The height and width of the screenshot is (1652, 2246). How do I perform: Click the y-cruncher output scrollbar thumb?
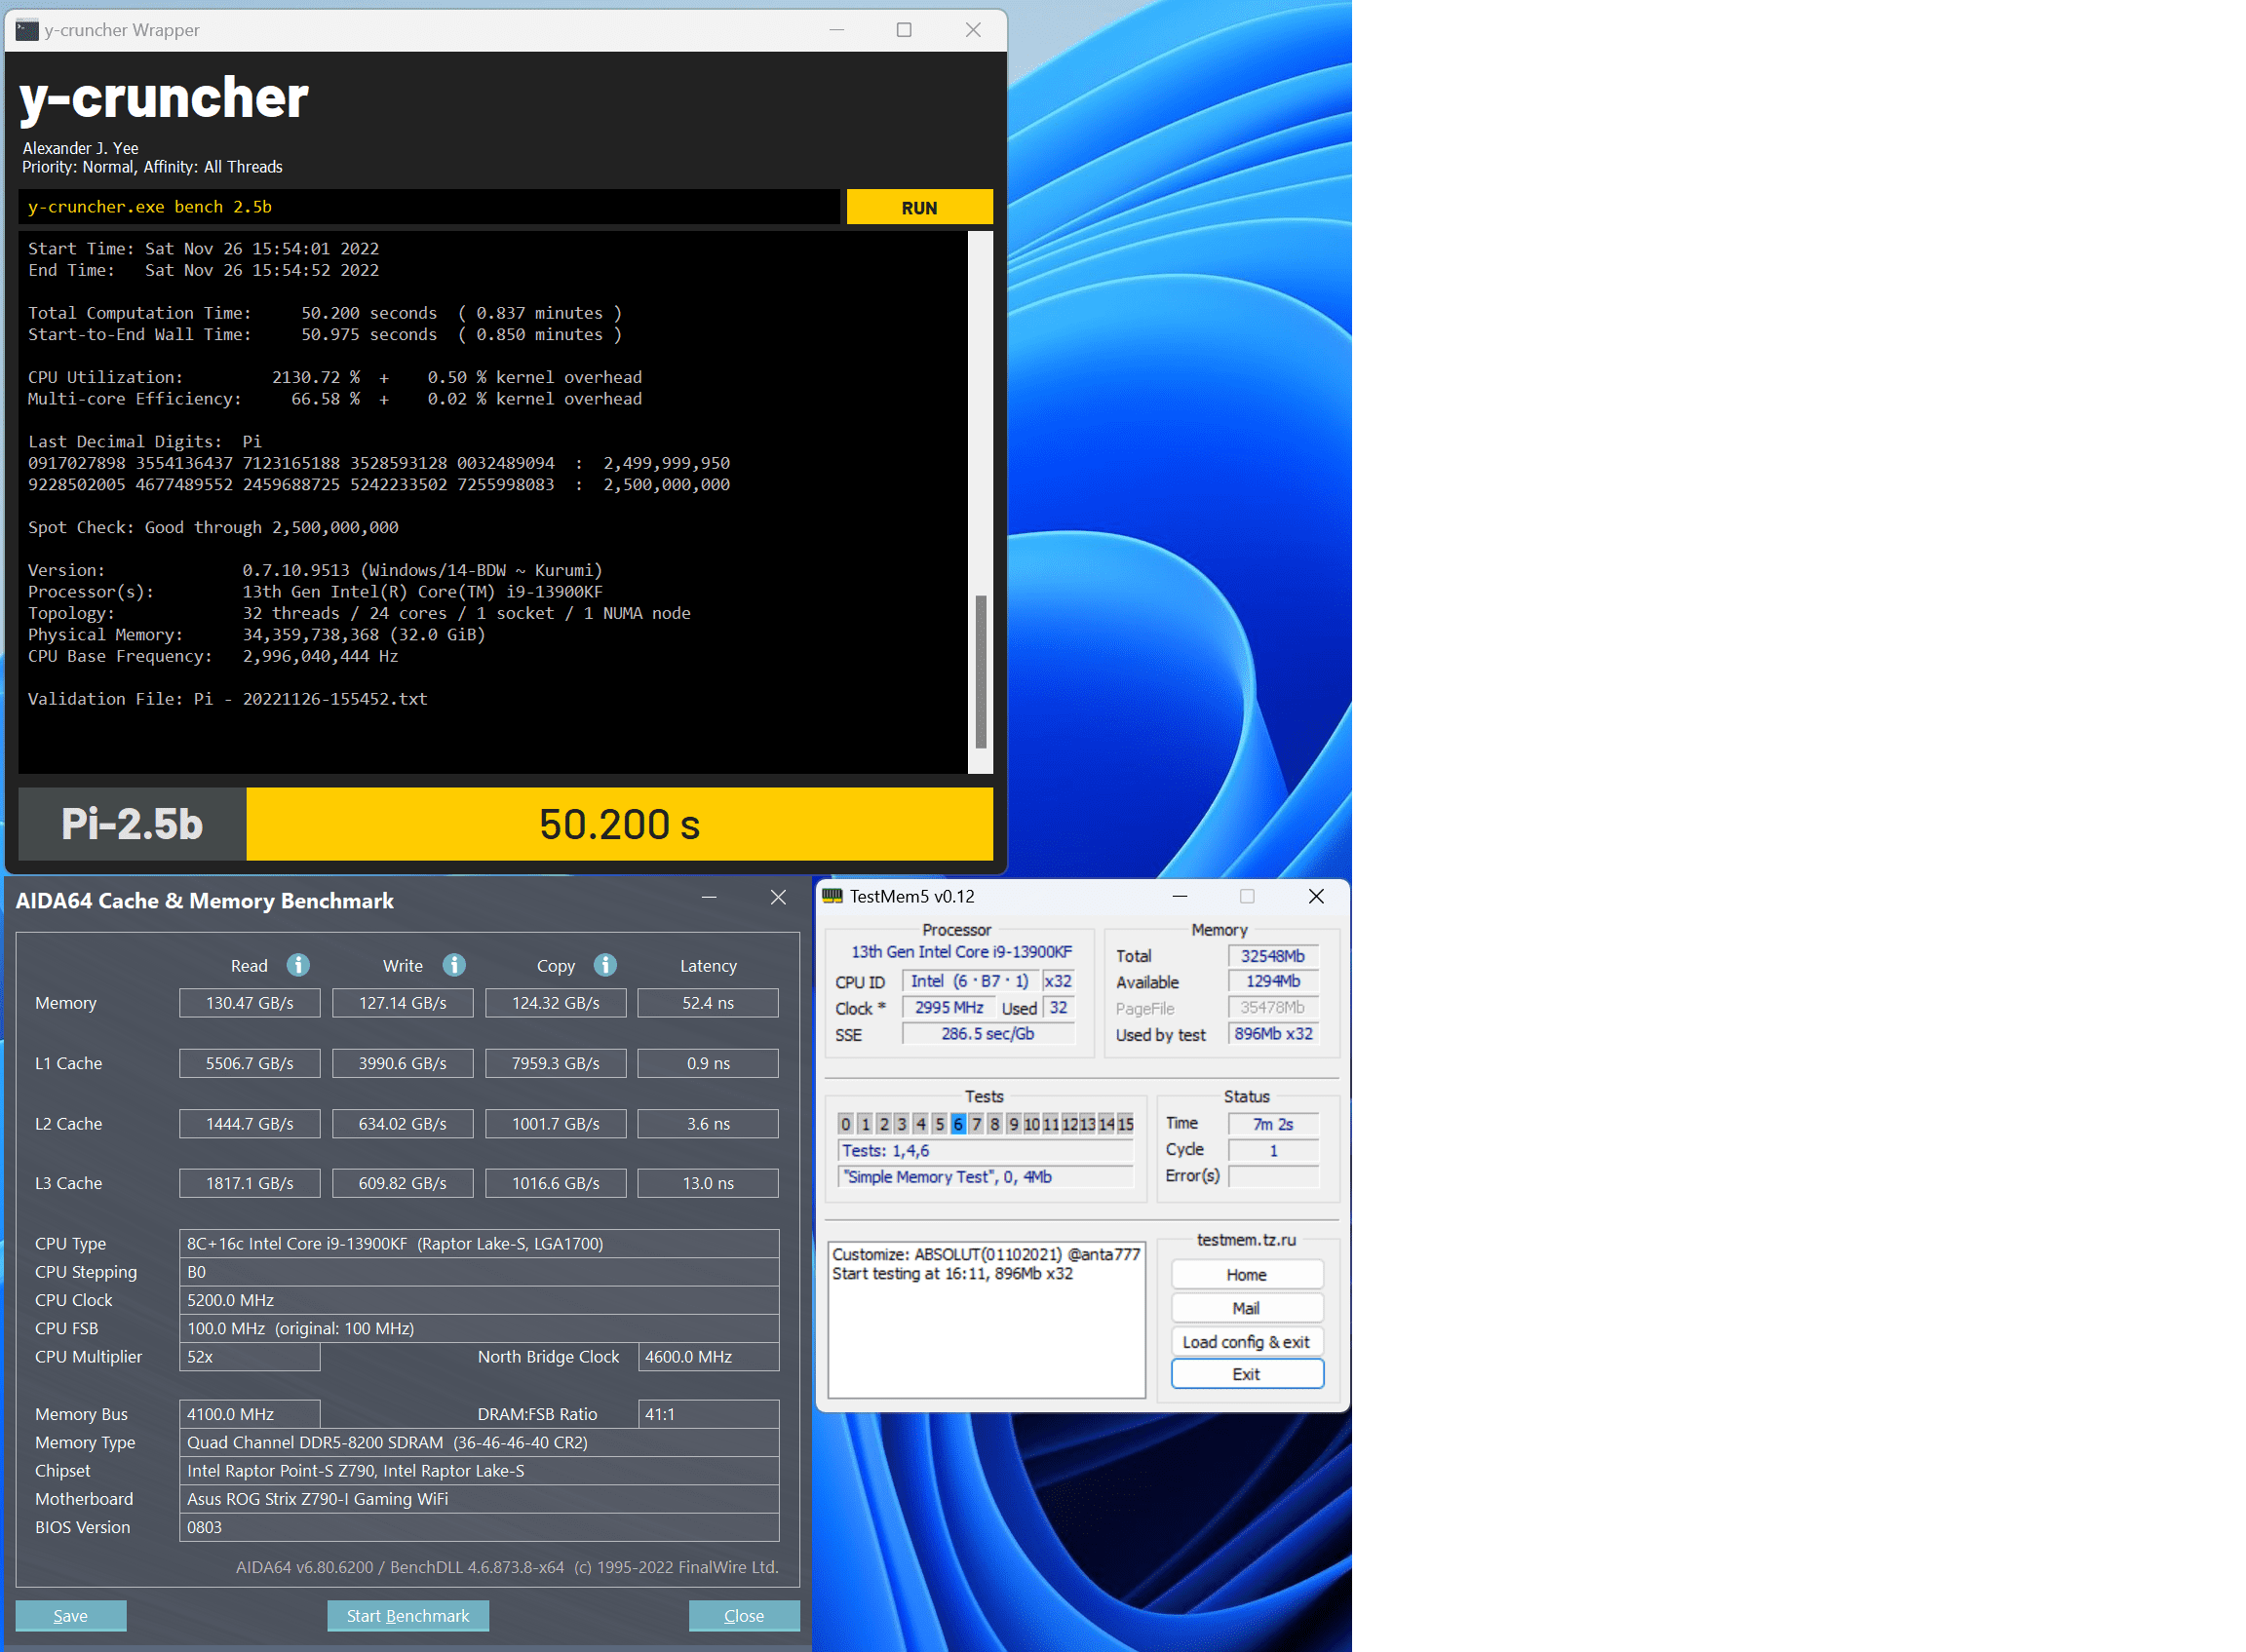click(x=981, y=671)
